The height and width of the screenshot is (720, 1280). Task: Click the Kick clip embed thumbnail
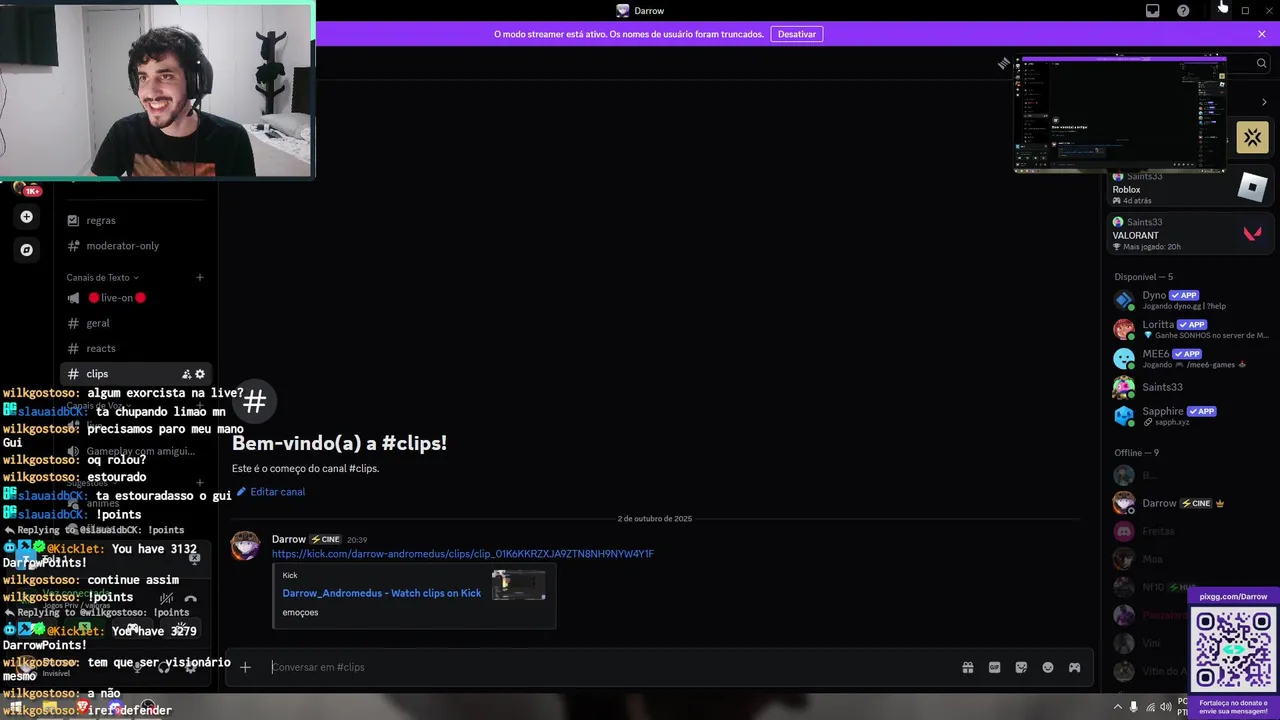pos(518,585)
